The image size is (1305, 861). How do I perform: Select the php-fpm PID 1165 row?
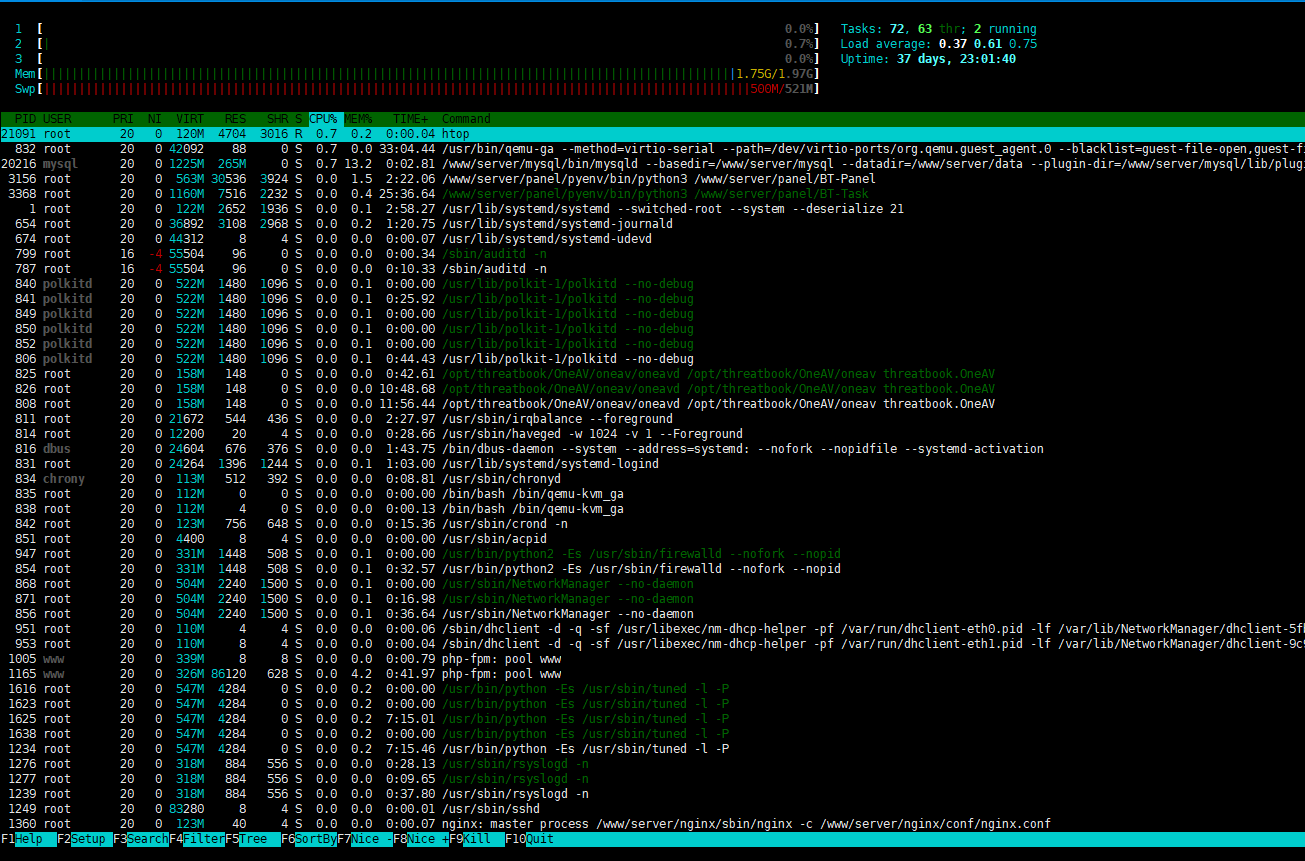pyautogui.click(x=652, y=674)
